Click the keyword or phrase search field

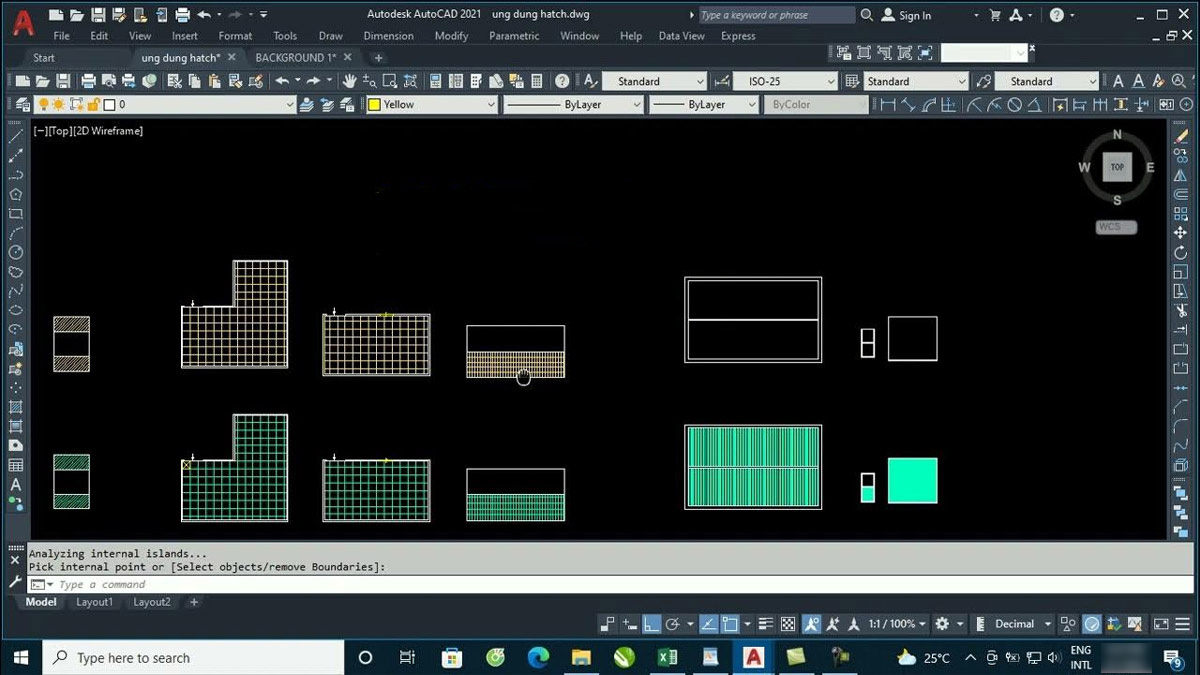click(777, 15)
